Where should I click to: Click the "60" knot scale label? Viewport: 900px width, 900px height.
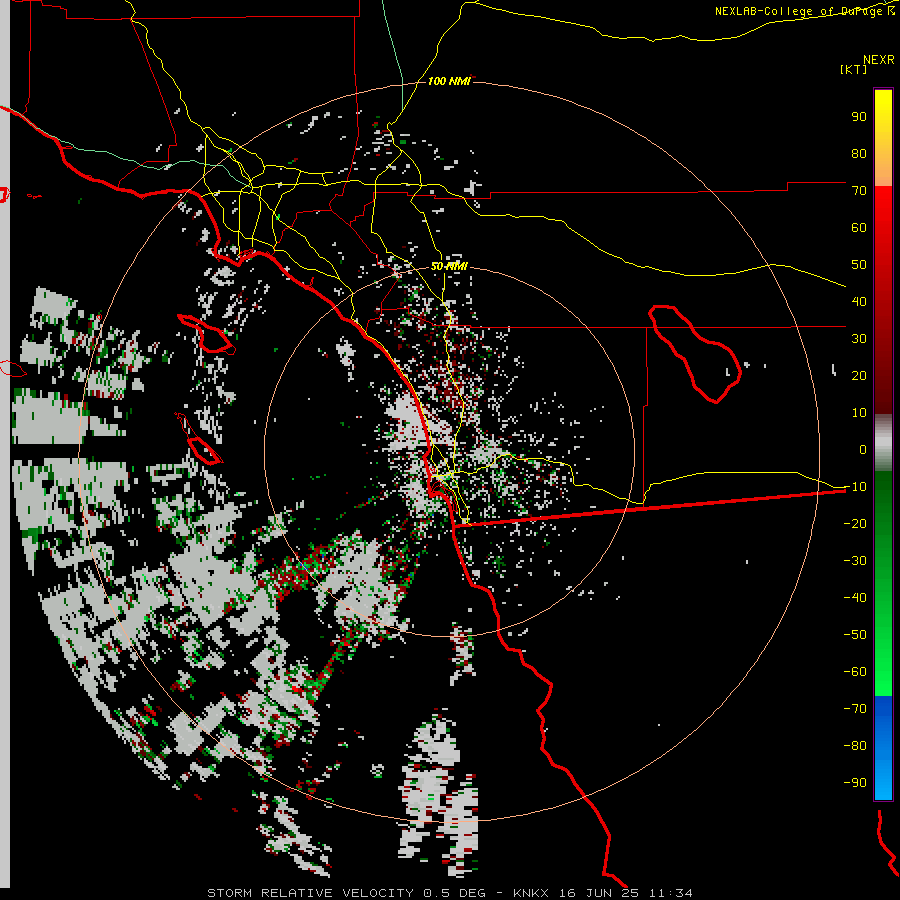coord(859,228)
